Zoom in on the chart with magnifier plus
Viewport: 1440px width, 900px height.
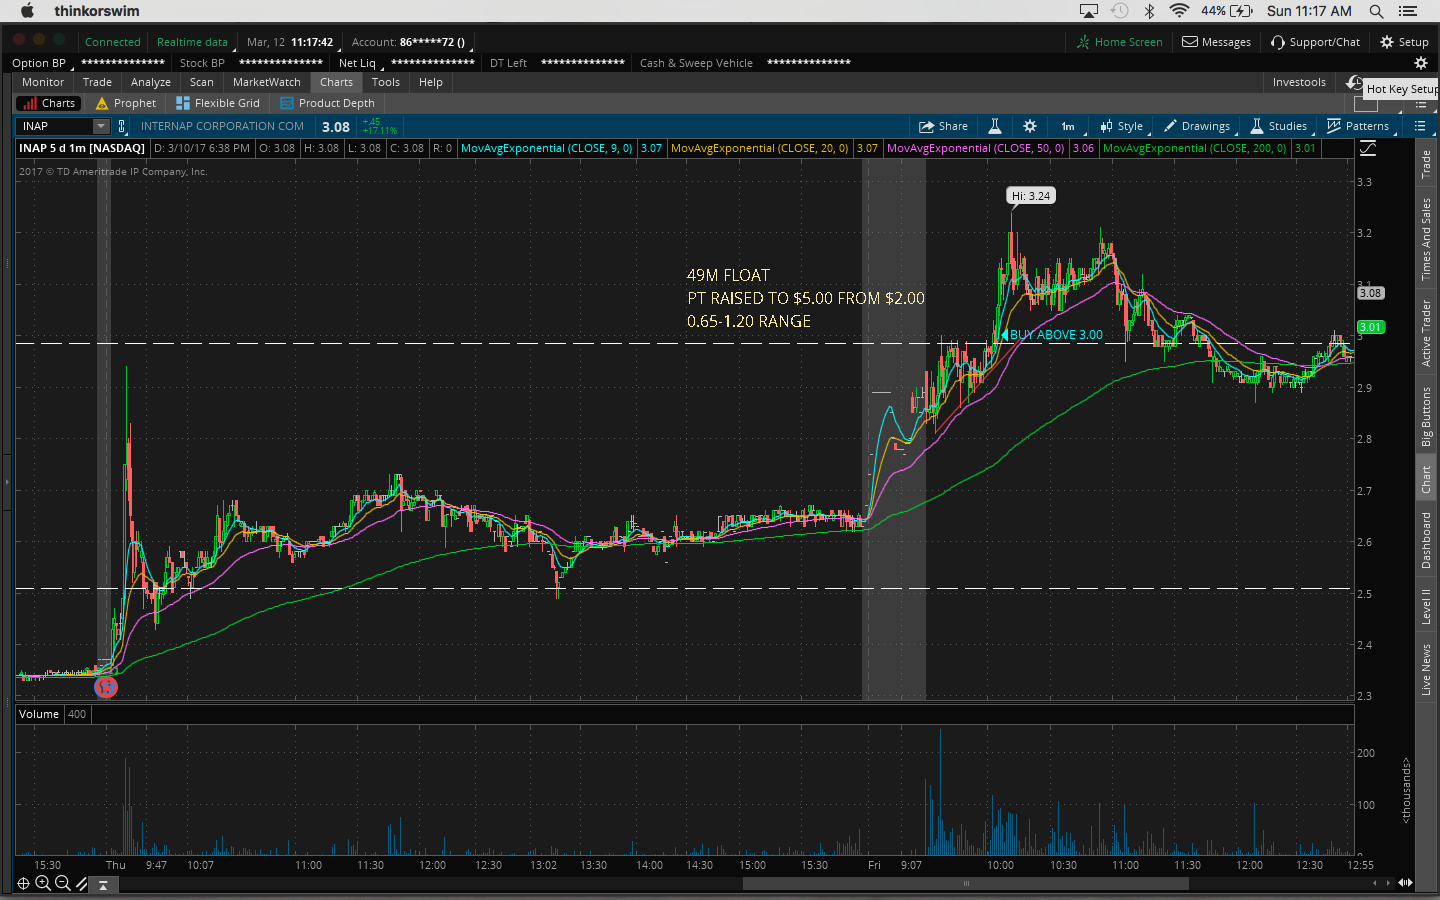click(x=43, y=883)
